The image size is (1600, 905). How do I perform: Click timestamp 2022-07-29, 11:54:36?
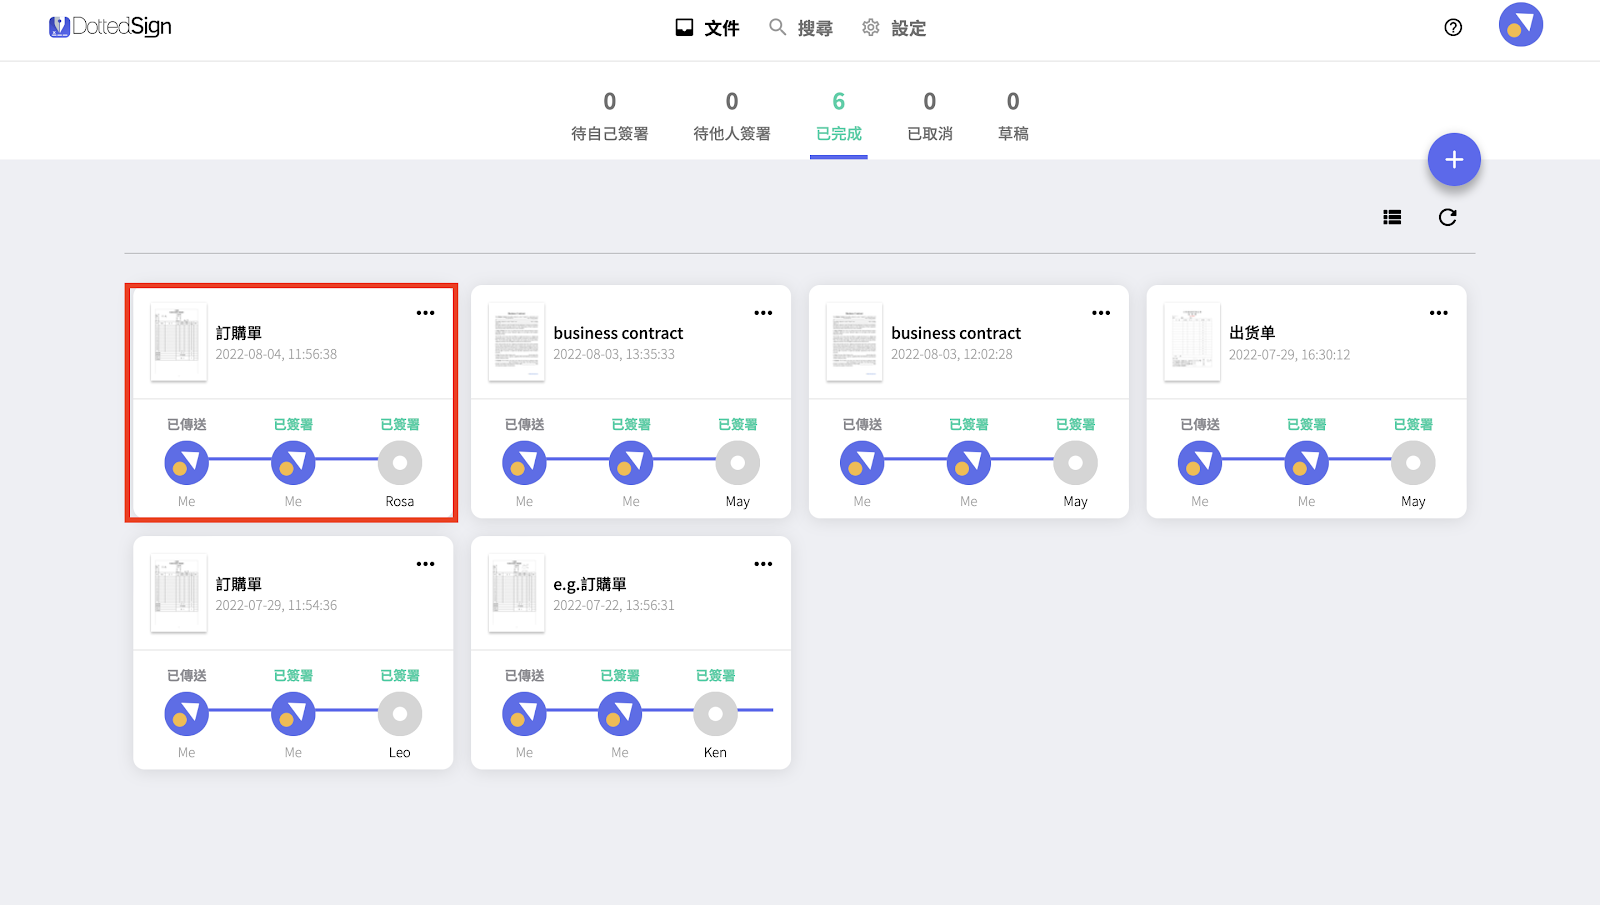[276, 606]
